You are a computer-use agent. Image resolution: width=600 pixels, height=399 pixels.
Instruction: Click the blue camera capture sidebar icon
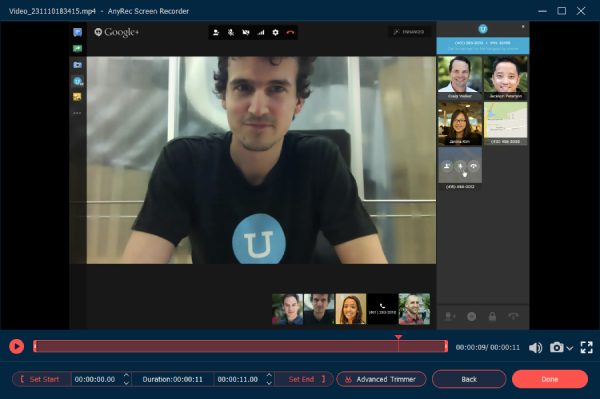click(78, 65)
